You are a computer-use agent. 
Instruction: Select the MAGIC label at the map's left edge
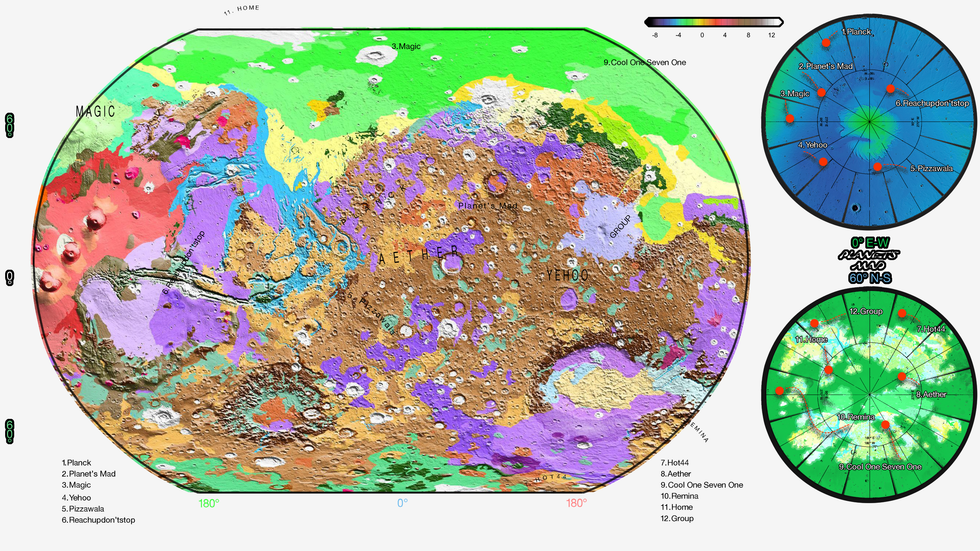96,111
